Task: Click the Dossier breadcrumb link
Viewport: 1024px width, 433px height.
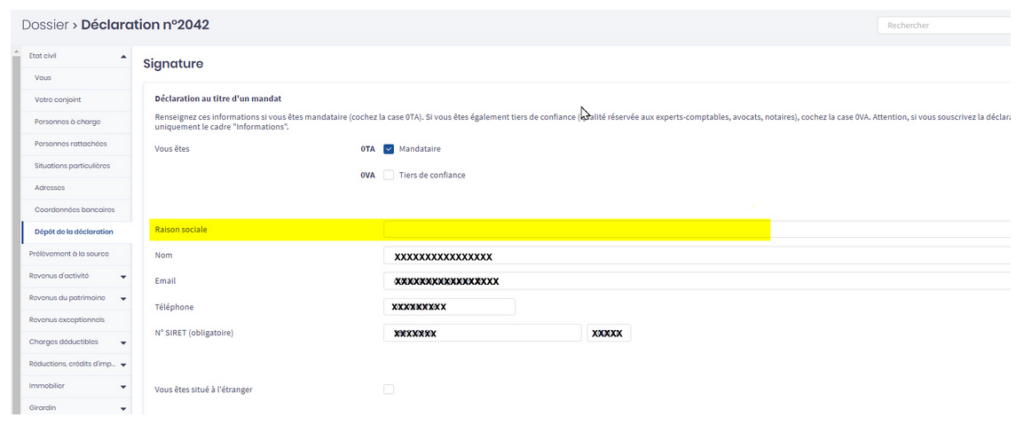Action: [43, 24]
